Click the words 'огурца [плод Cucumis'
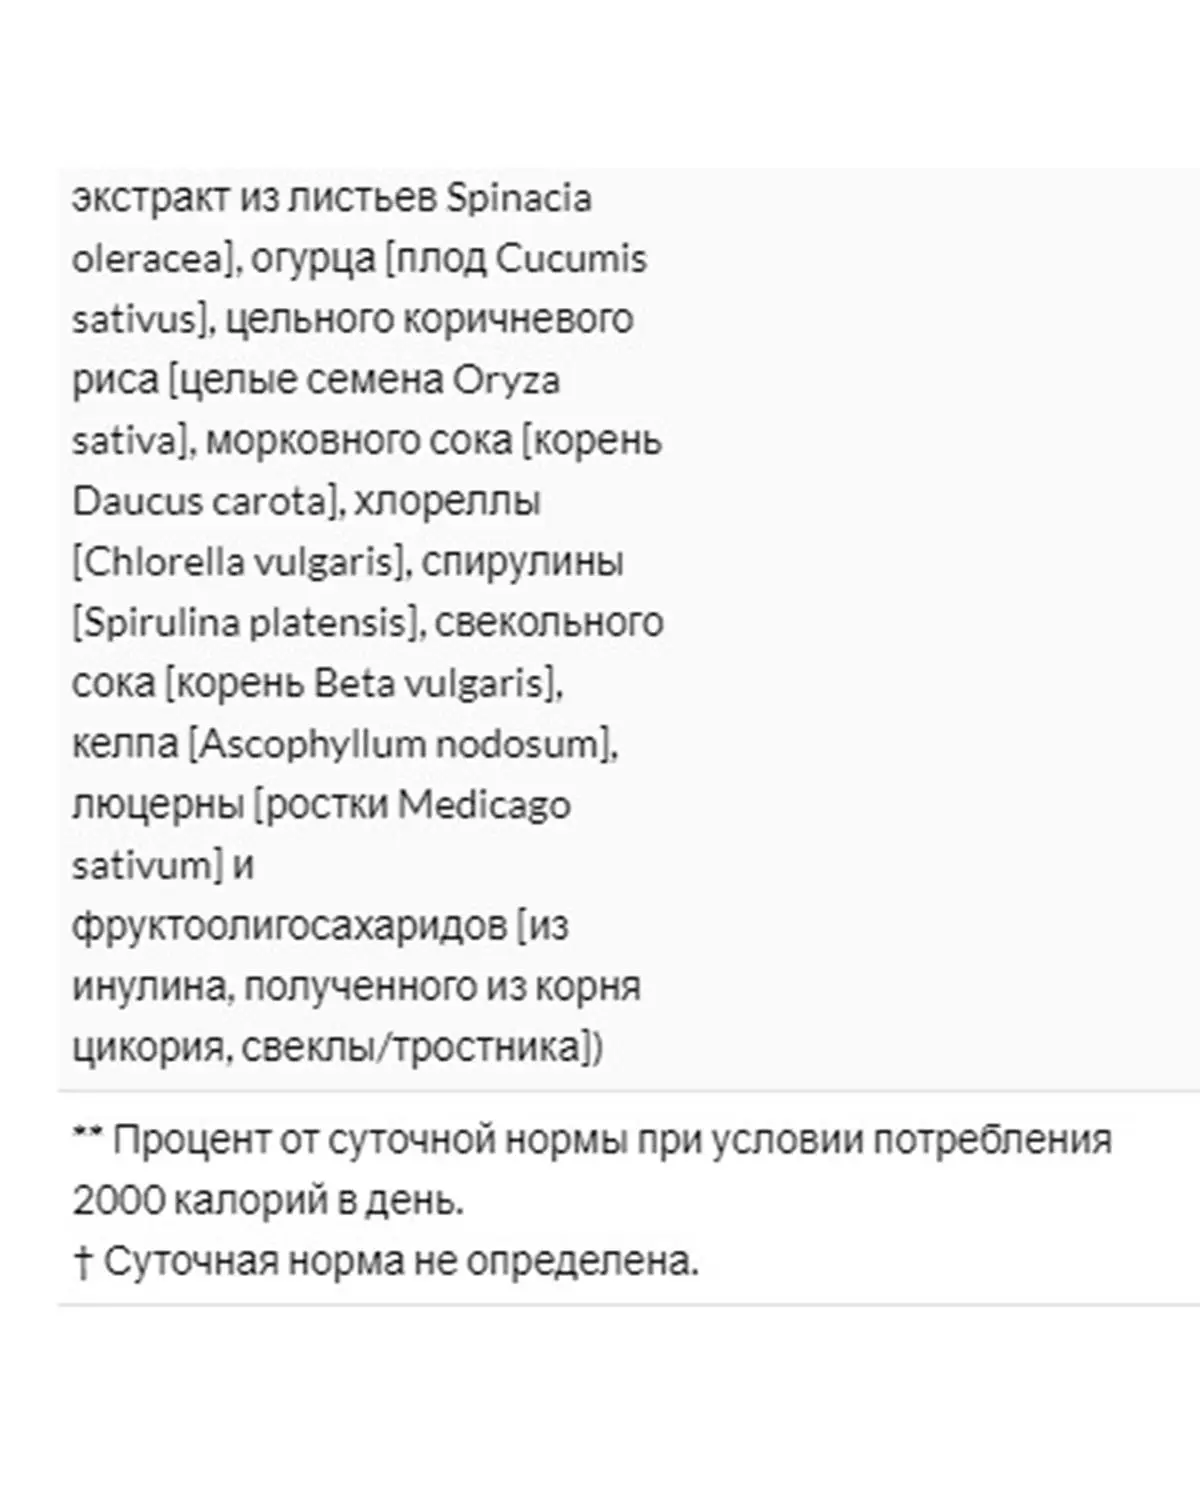The image size is (1200, 1500). (449, 260)
